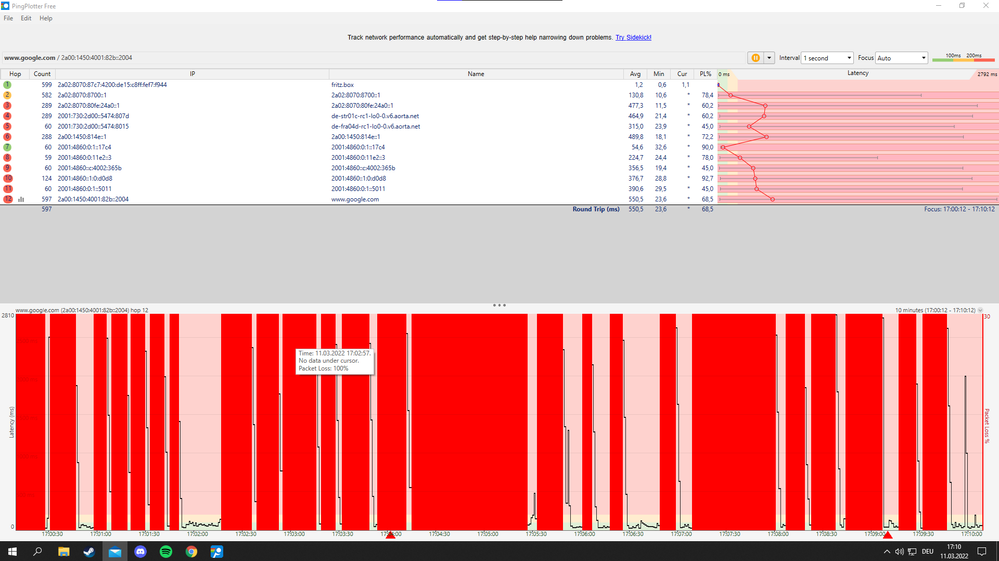Open the notification center icon
This screenshot has height=561, width=999.
coord(982,551)
